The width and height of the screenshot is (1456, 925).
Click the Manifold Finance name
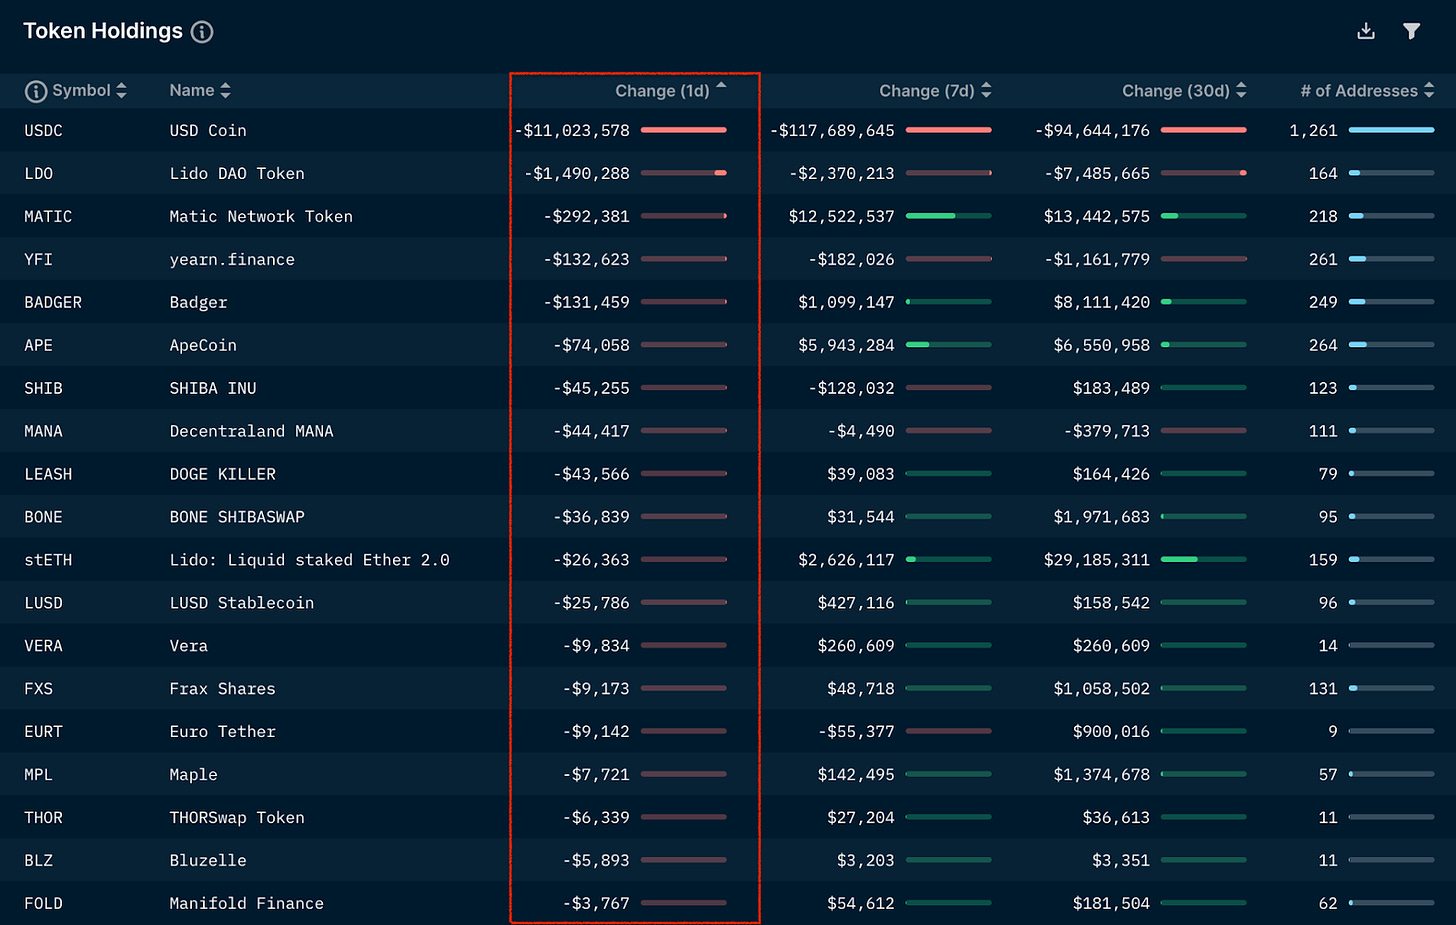pyautogui.click(x=247, y=905)
